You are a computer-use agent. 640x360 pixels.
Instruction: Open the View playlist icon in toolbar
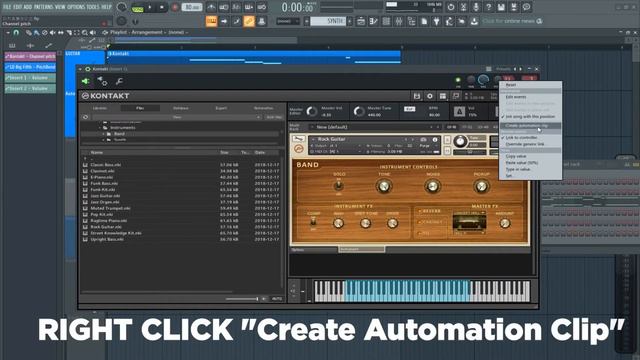point(361,21)
